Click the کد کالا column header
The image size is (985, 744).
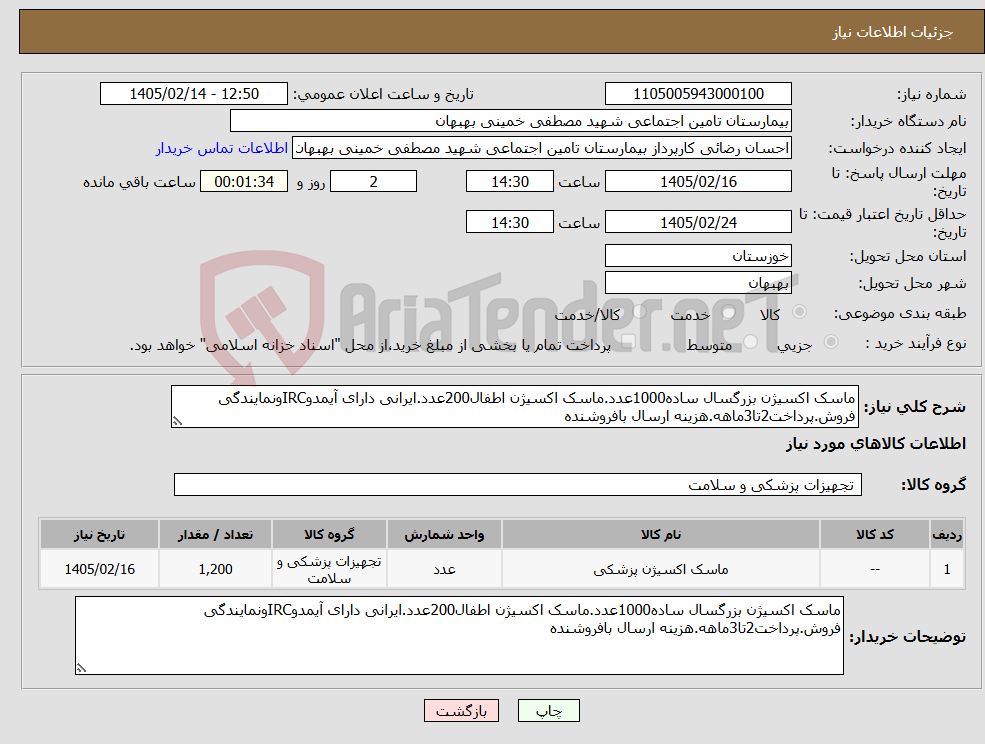(x=874, y=534)
